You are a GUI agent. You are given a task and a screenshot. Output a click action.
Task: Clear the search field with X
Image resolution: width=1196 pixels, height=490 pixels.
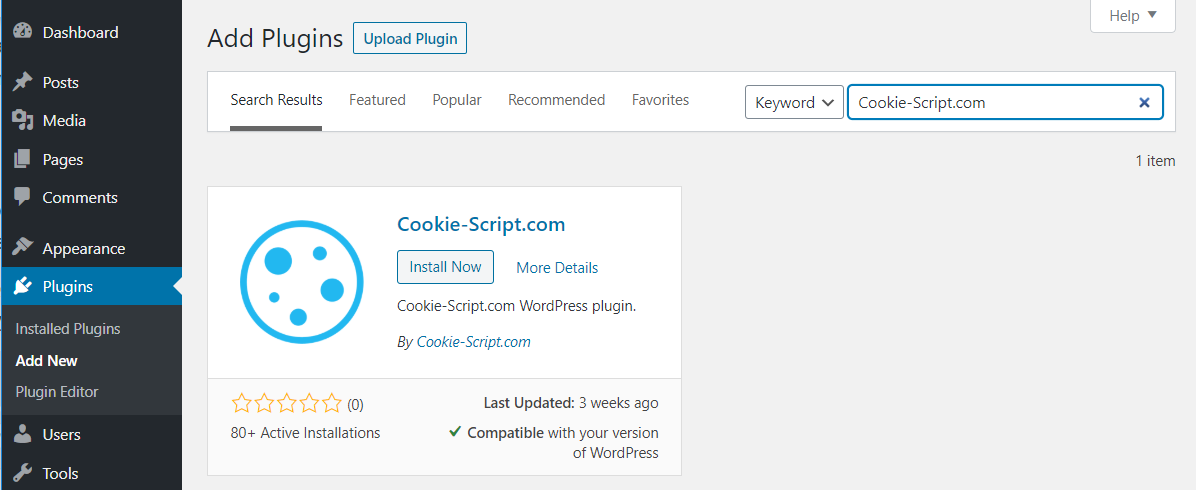click(x=1144, y=102)
